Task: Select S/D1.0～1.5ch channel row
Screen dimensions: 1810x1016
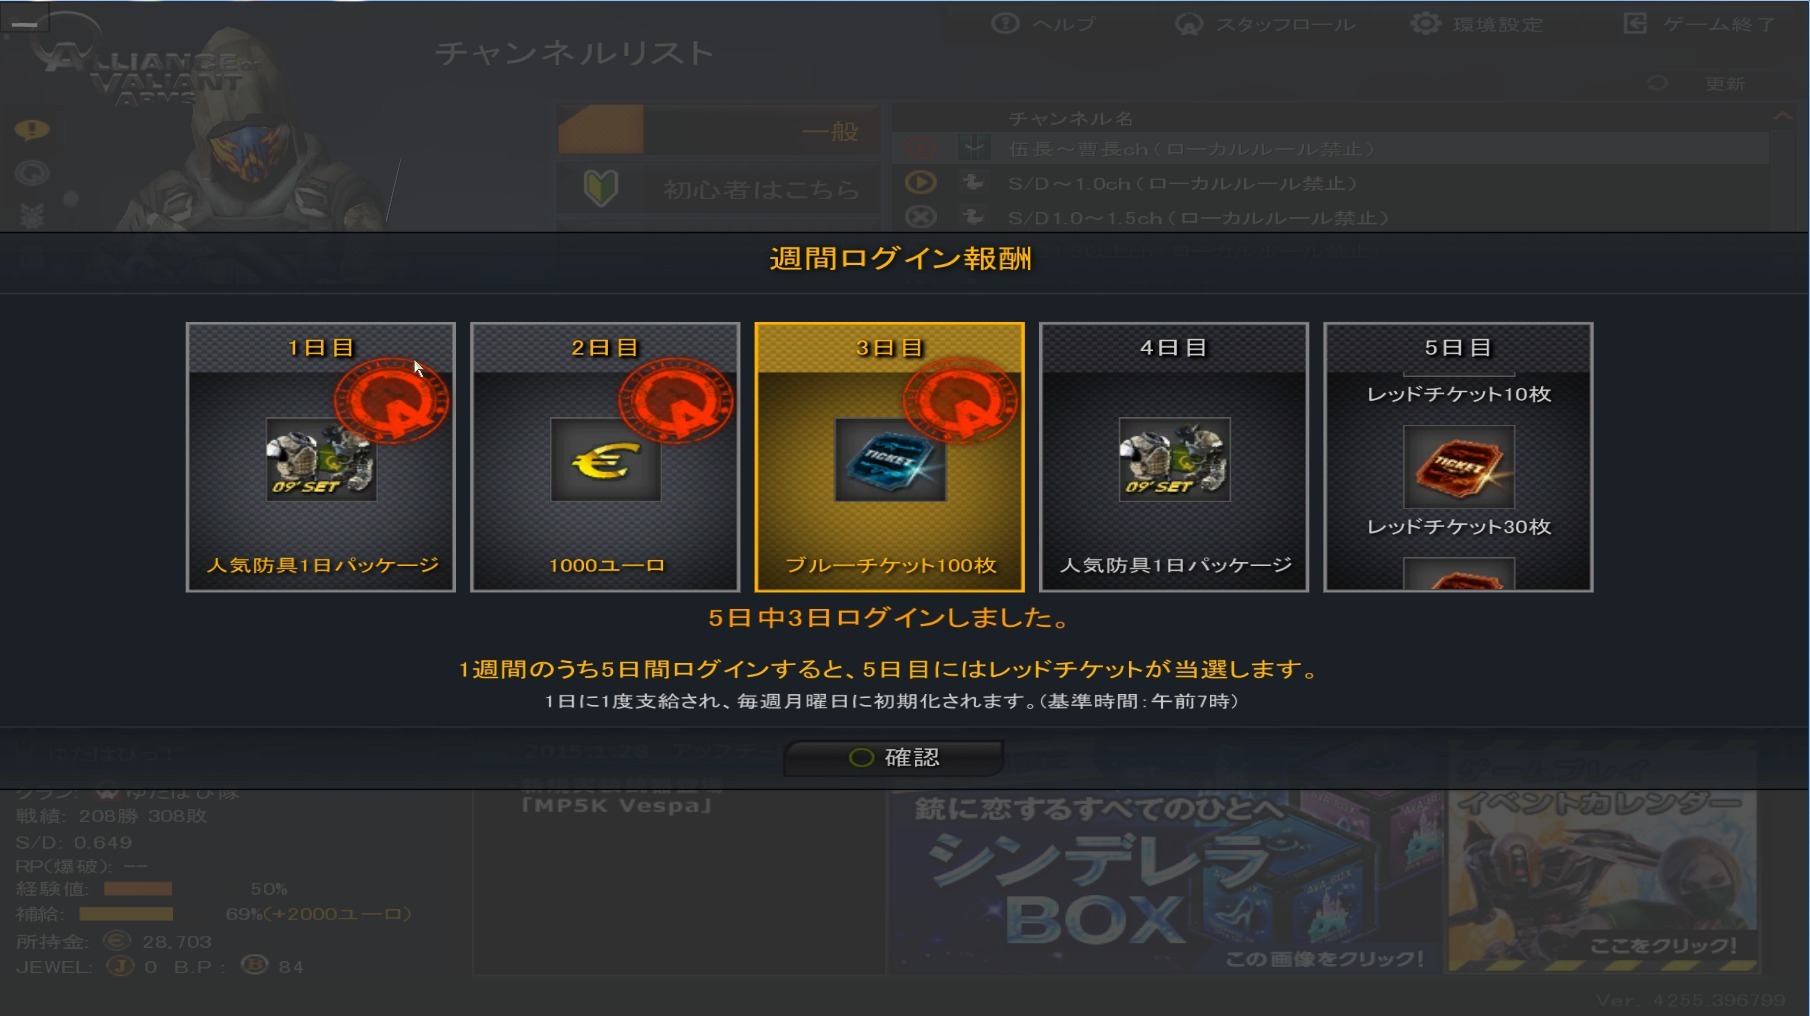Action: (1330, 217)
